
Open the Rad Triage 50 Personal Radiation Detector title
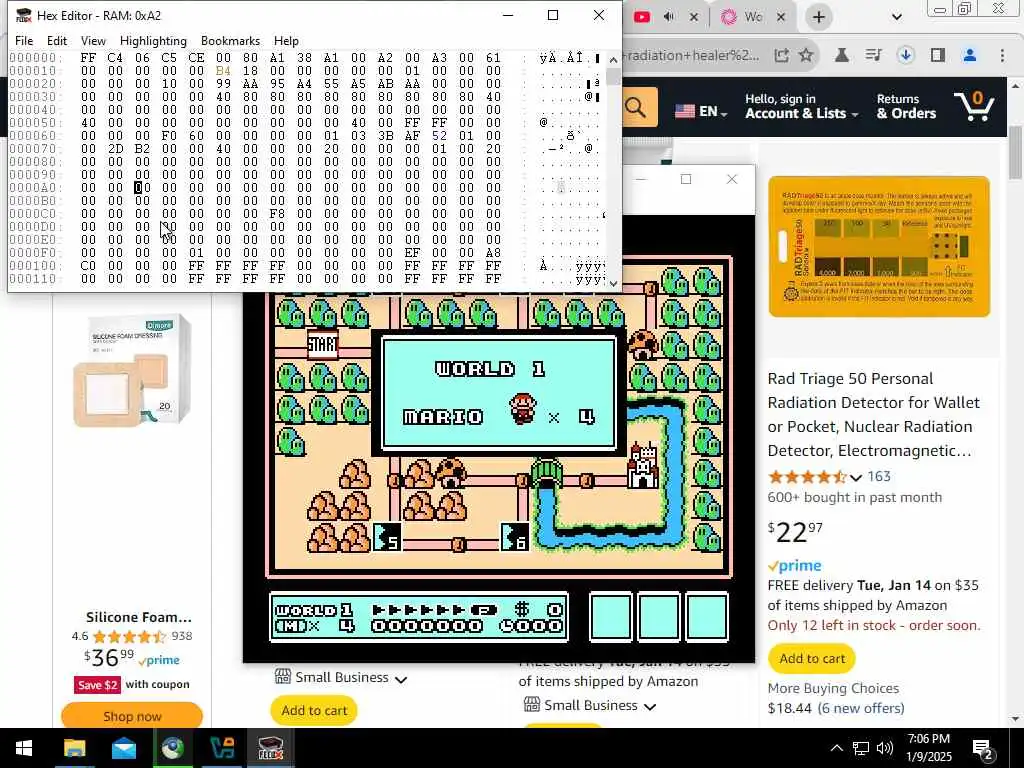coord(873,415)
